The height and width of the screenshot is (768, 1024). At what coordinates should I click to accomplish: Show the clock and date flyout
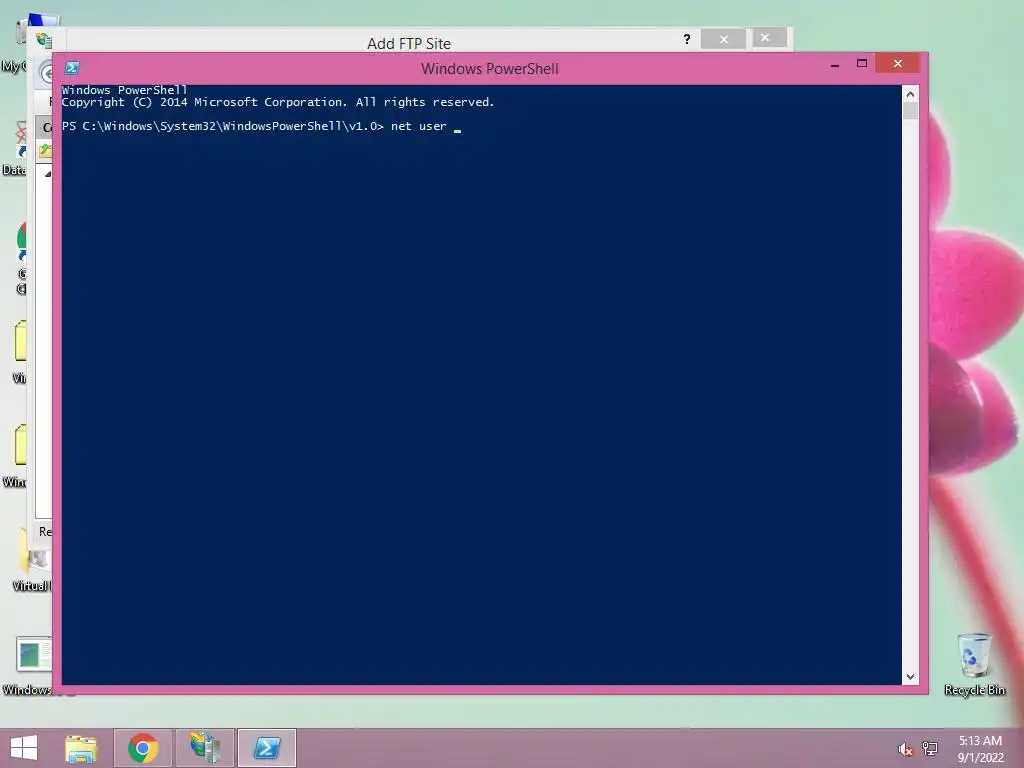point(980,749)
